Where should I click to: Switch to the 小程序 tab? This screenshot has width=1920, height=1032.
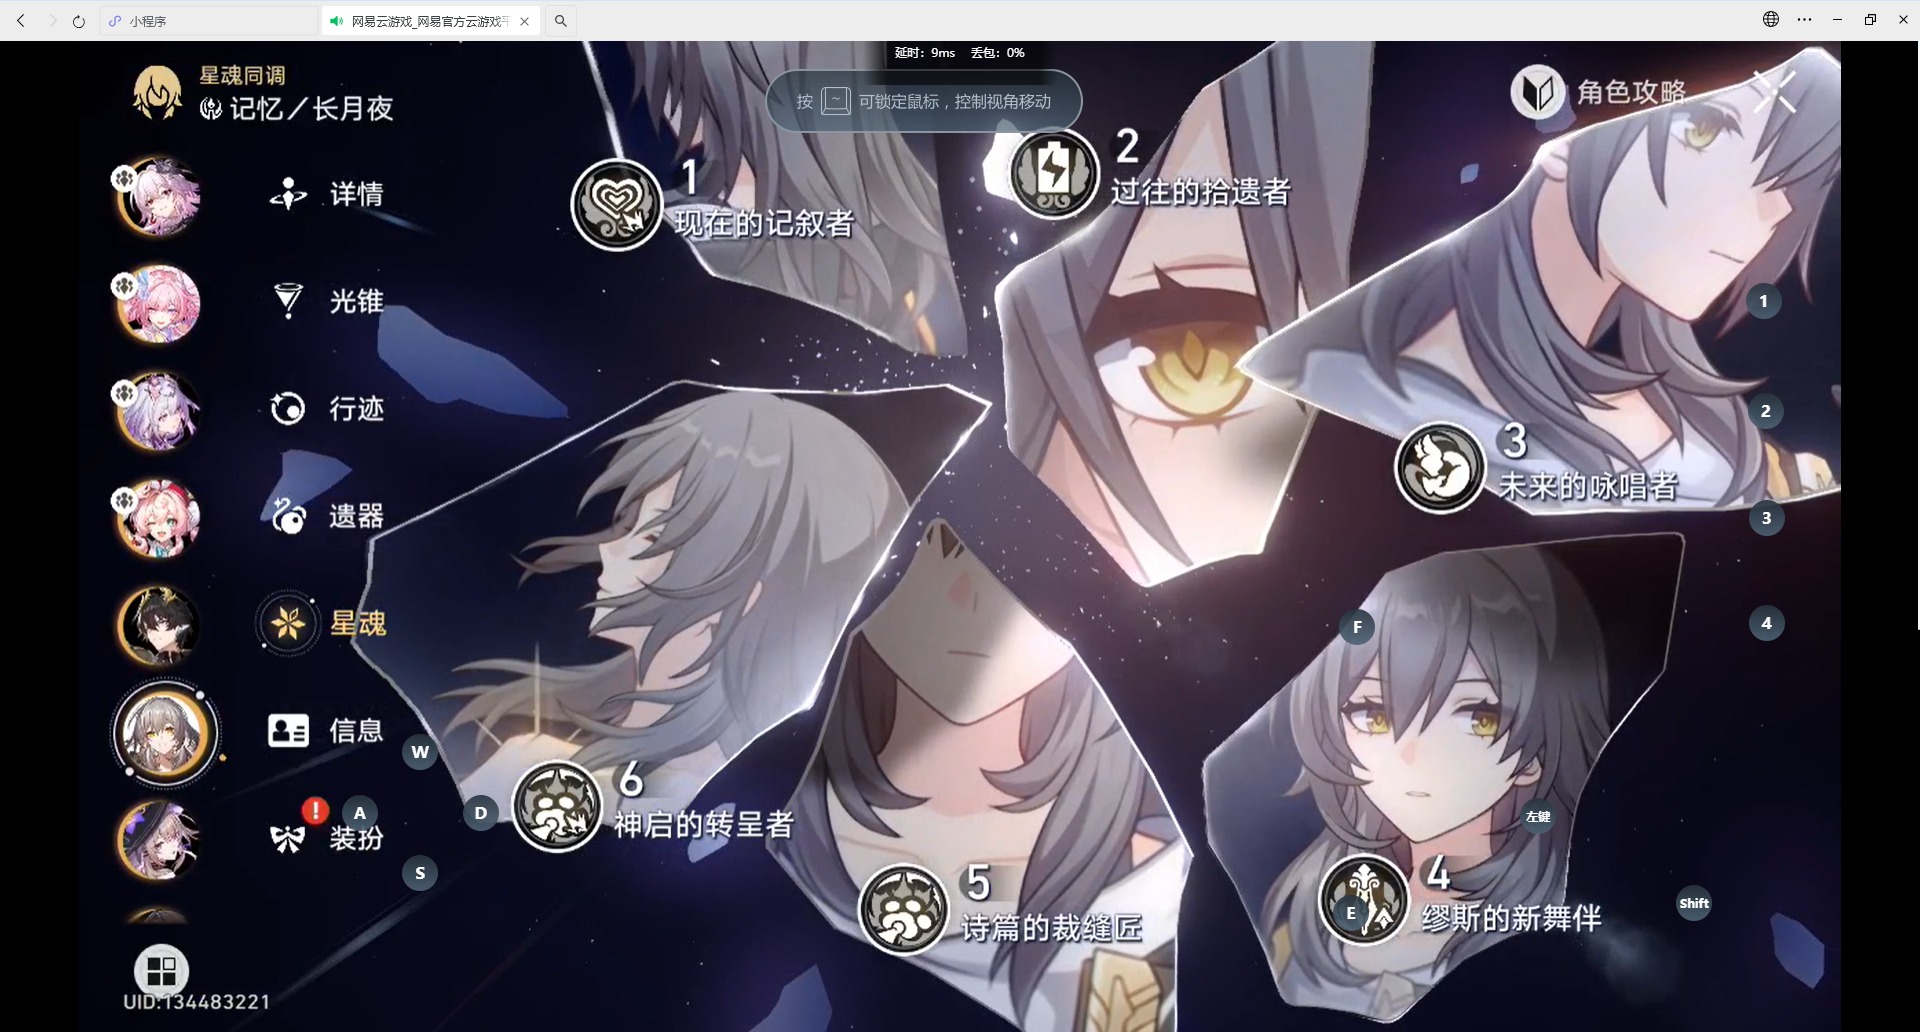pos(209,21)
